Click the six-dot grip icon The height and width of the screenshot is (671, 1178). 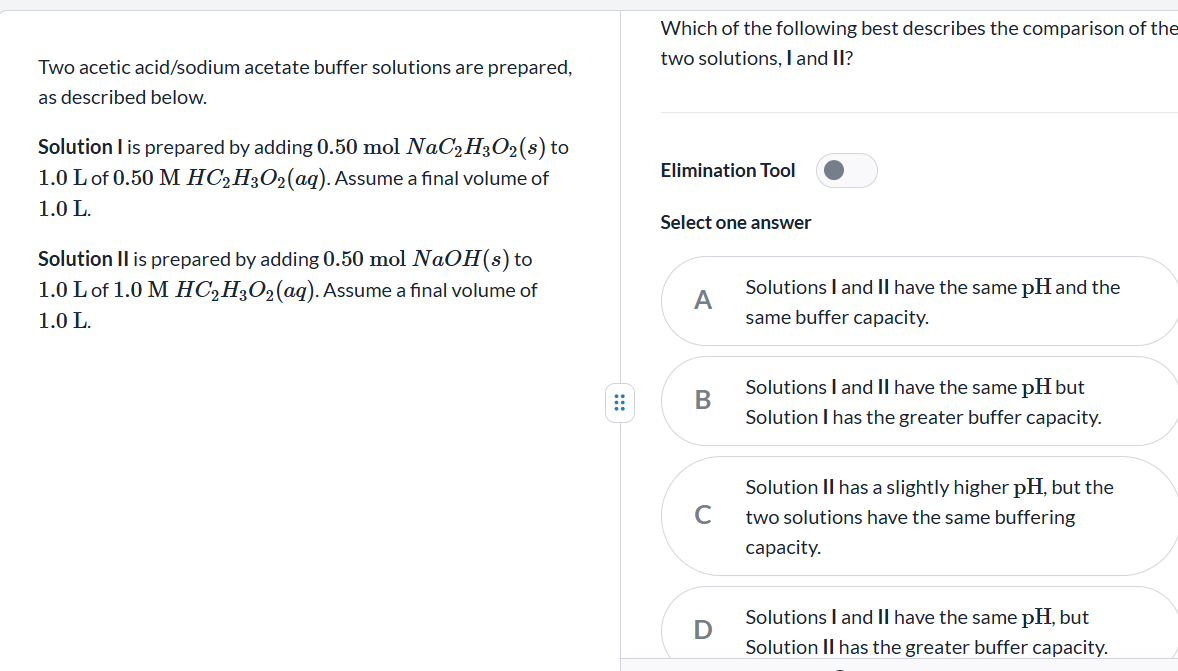coord(620,403)
